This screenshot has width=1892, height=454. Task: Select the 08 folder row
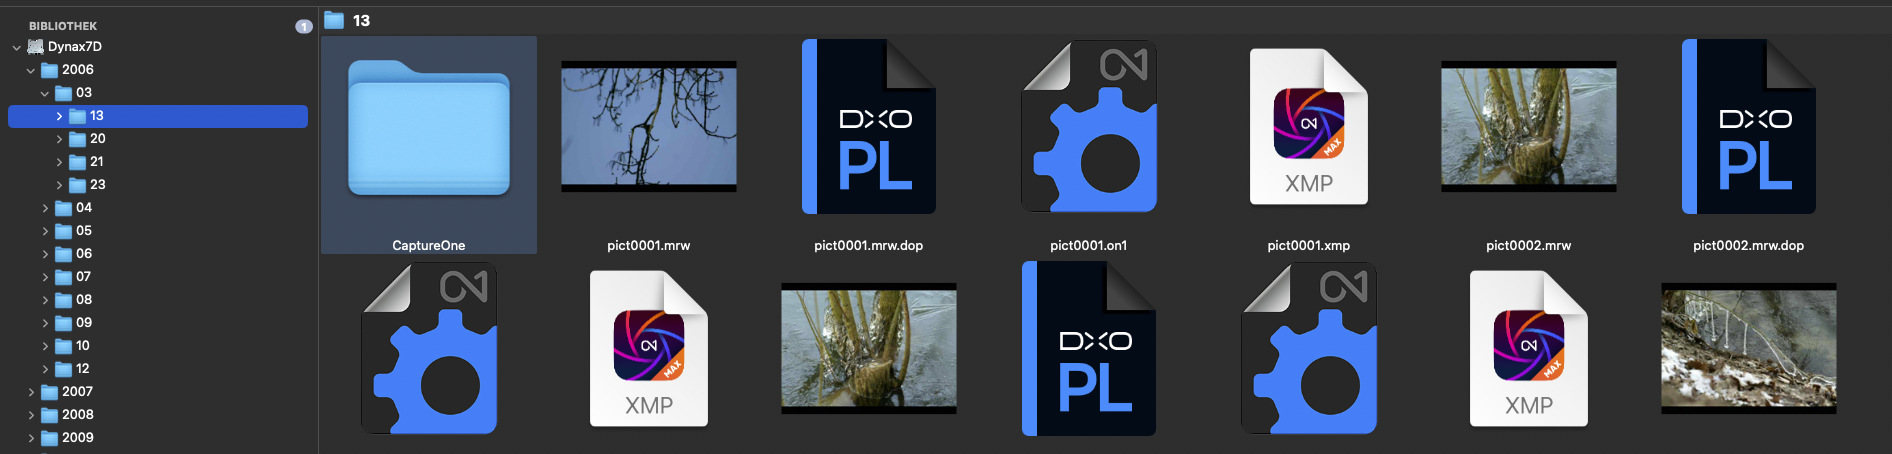click(158, 300)
